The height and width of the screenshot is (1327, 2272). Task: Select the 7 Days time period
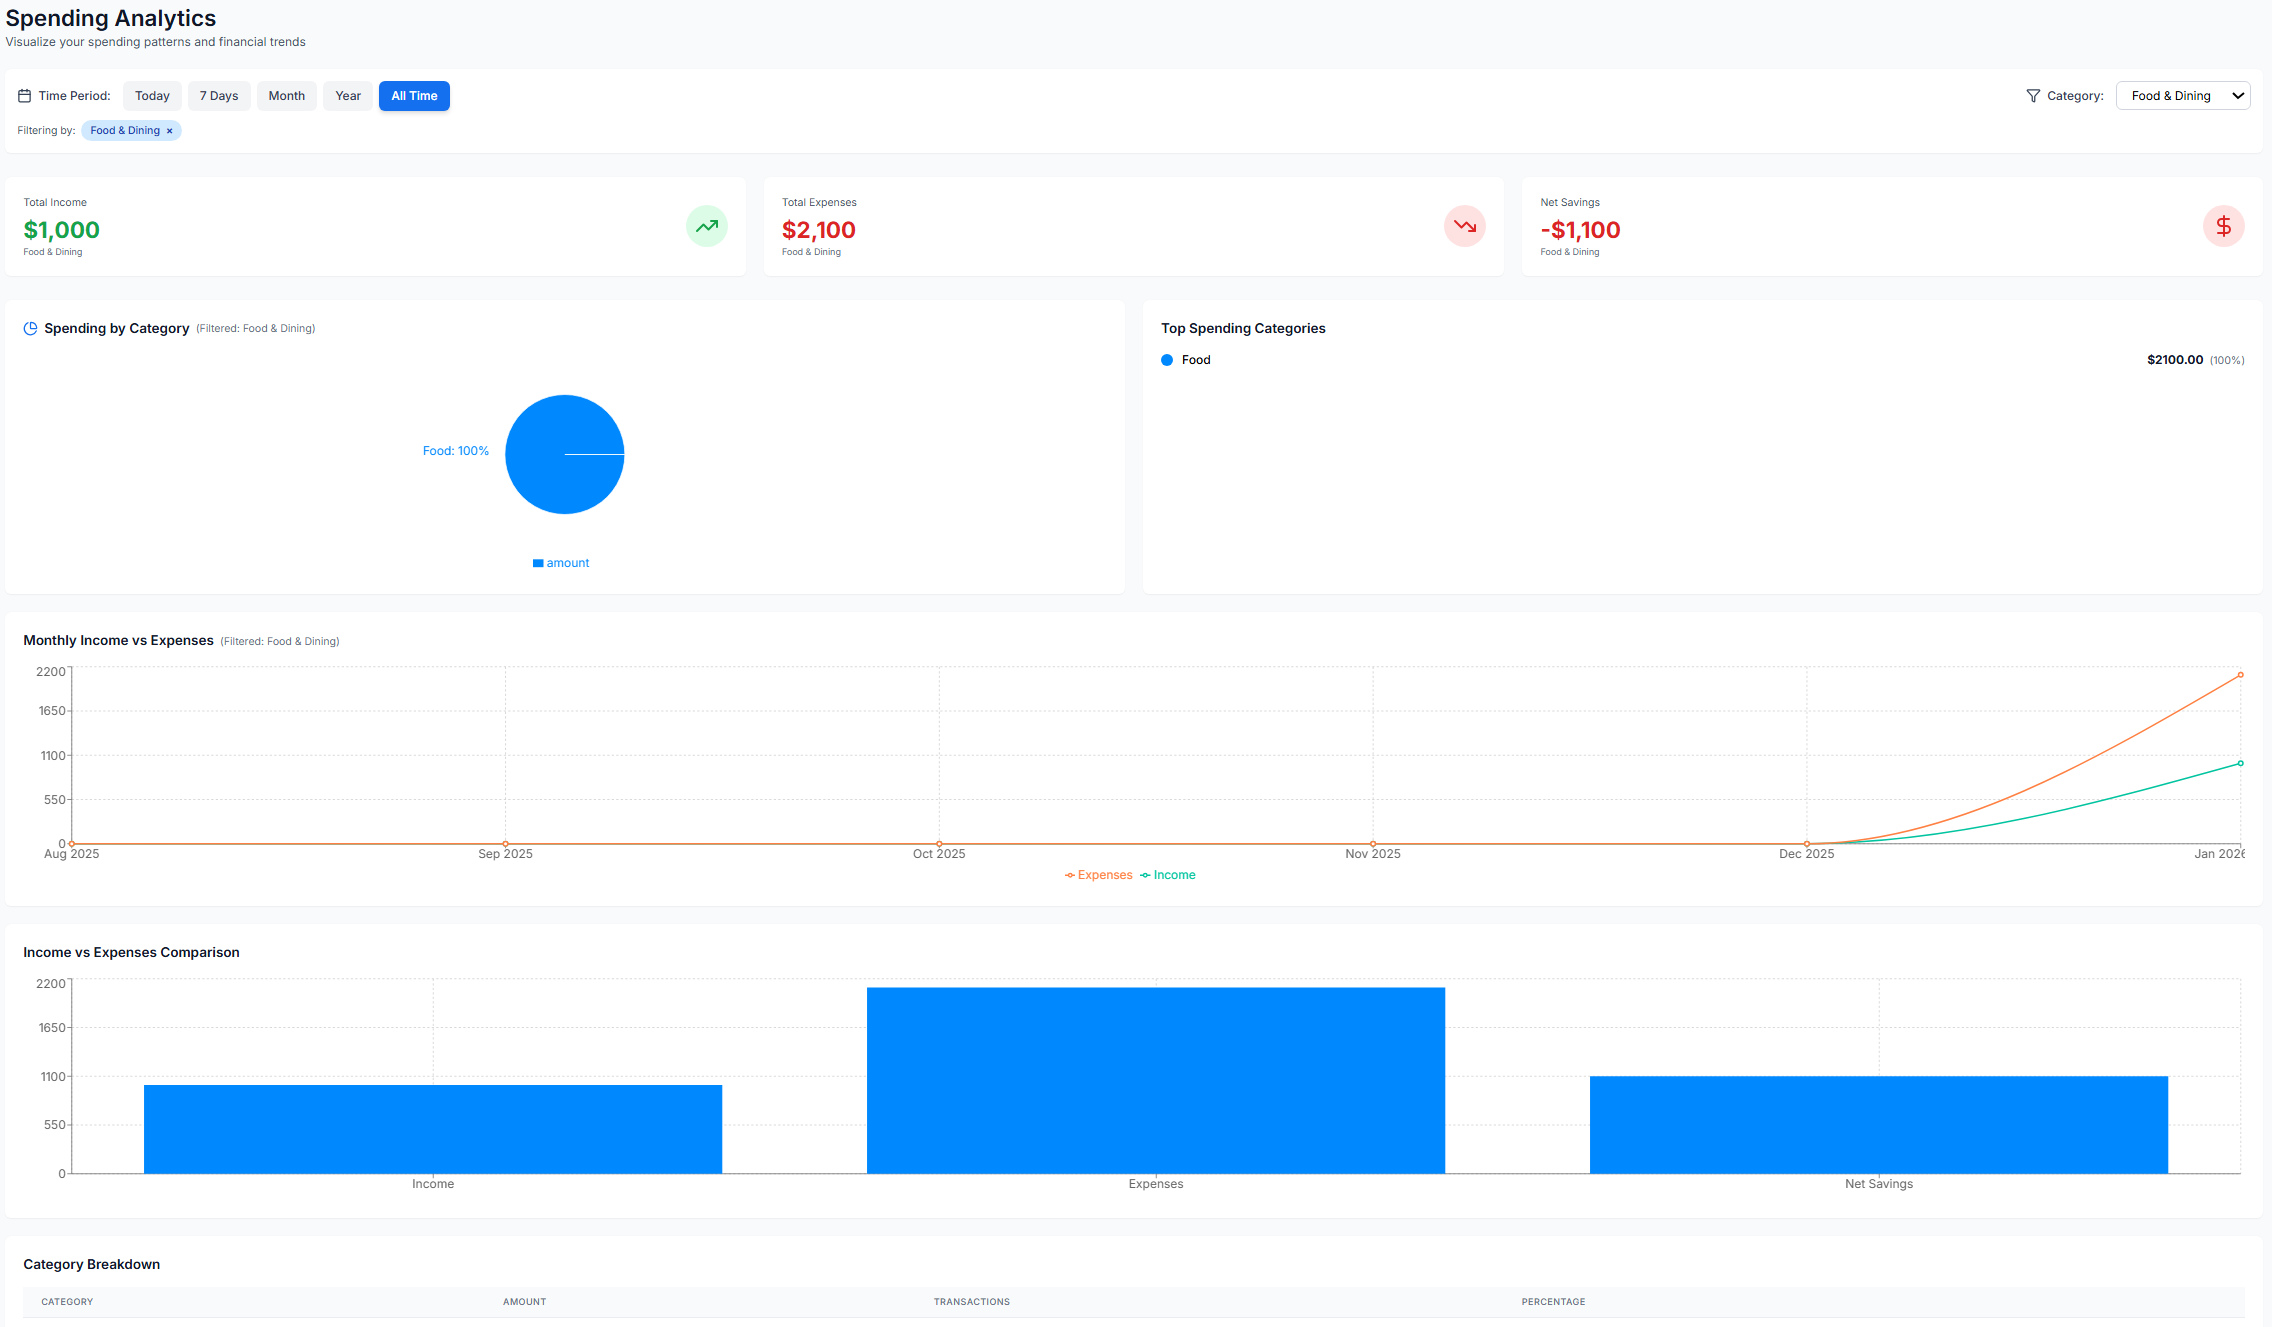(219, 96)
